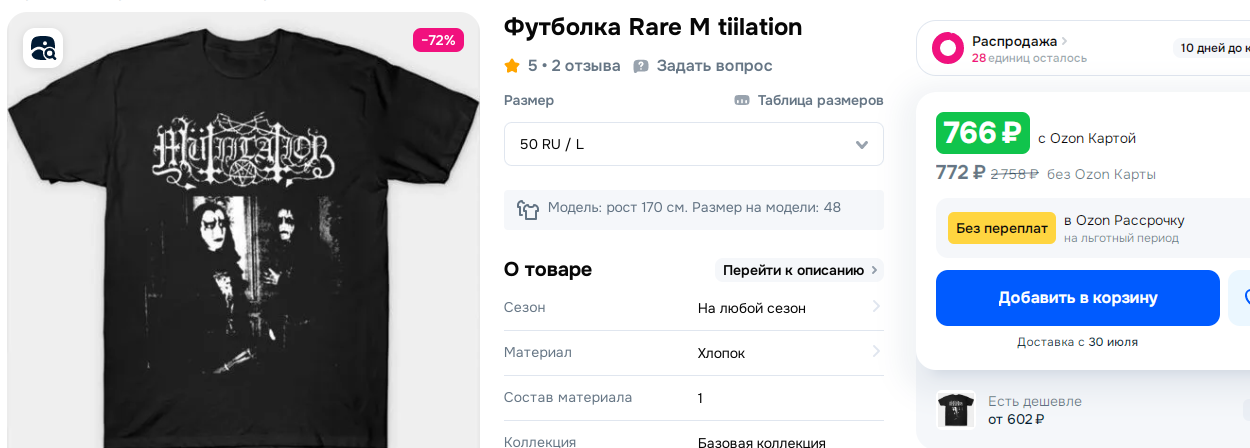Click the pink Распродажа sale circle icon
This screenshot has height=448, width=1250.
[947, 47]
